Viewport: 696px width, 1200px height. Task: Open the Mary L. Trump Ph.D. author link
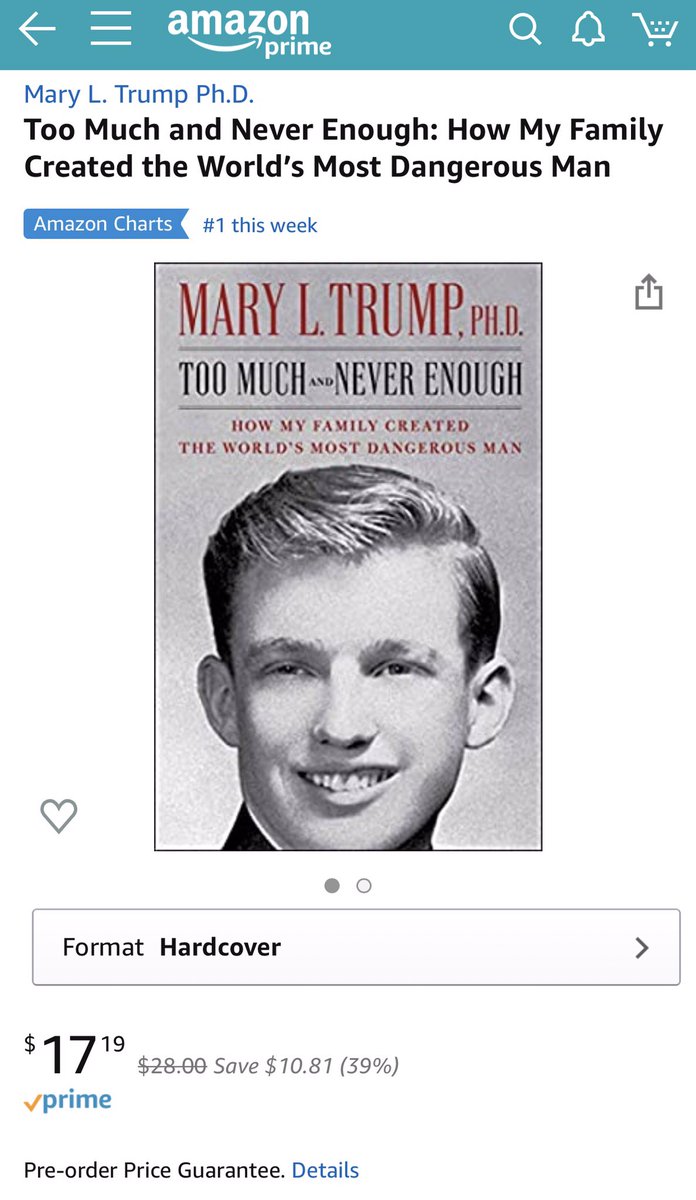[139, 95]
